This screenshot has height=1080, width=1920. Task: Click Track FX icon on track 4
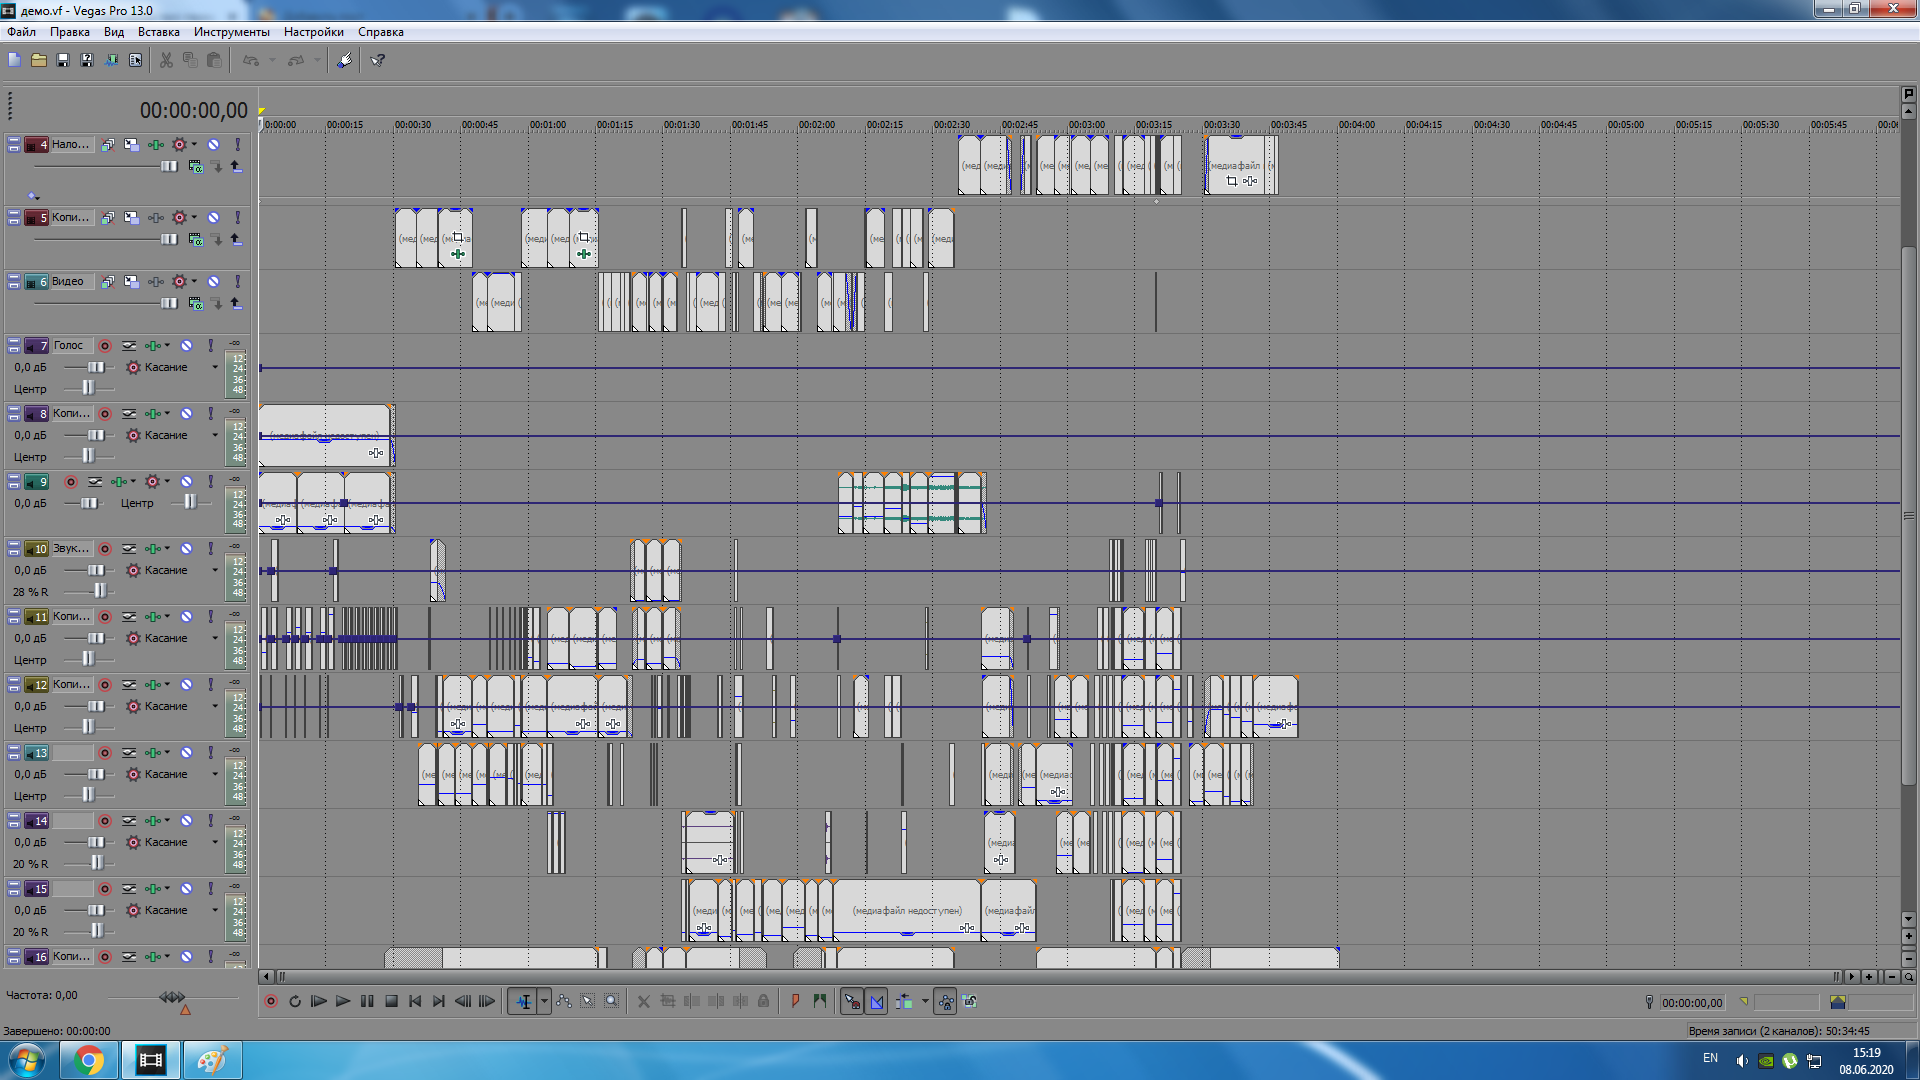coord(156,145)
